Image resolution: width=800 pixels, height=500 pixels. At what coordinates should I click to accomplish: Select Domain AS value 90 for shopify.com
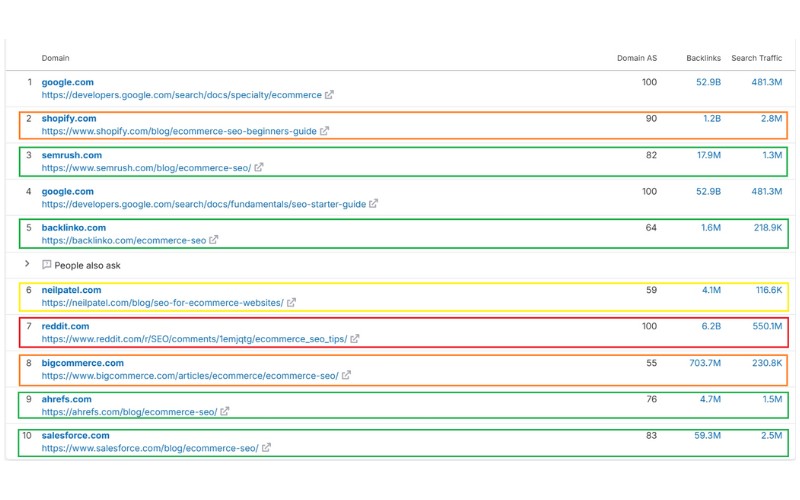pos(651,118)
